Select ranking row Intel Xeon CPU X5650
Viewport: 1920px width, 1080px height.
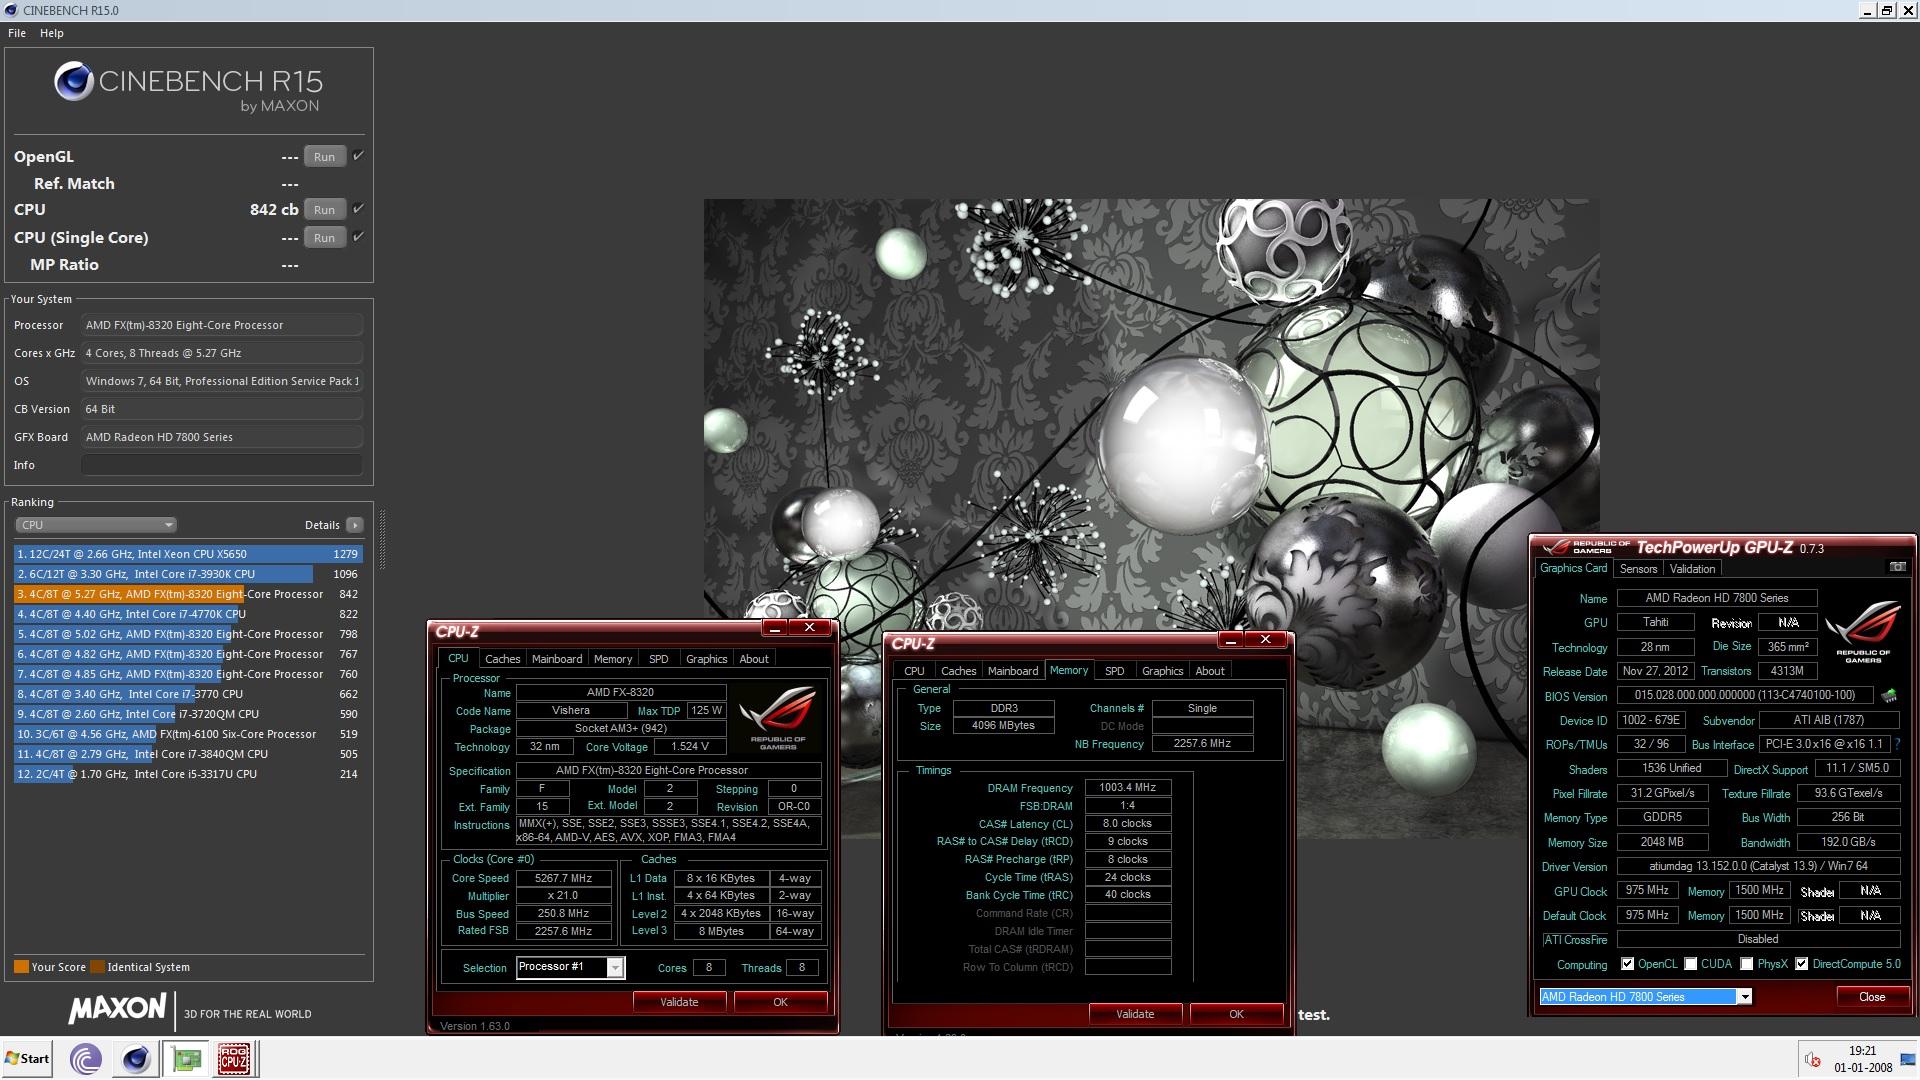(188, 554)
